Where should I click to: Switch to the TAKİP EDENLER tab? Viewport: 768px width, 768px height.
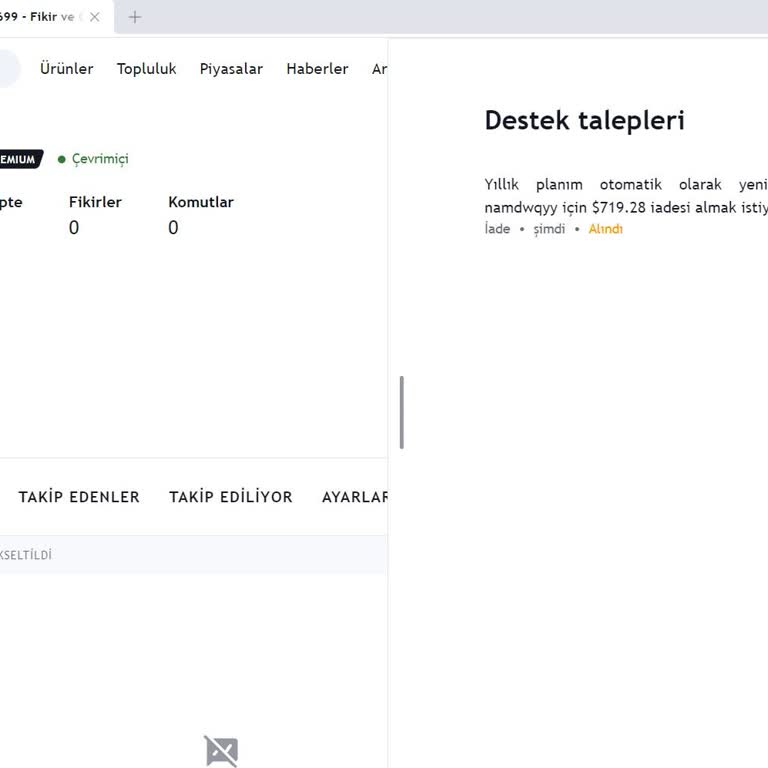(x=79, y=497)
